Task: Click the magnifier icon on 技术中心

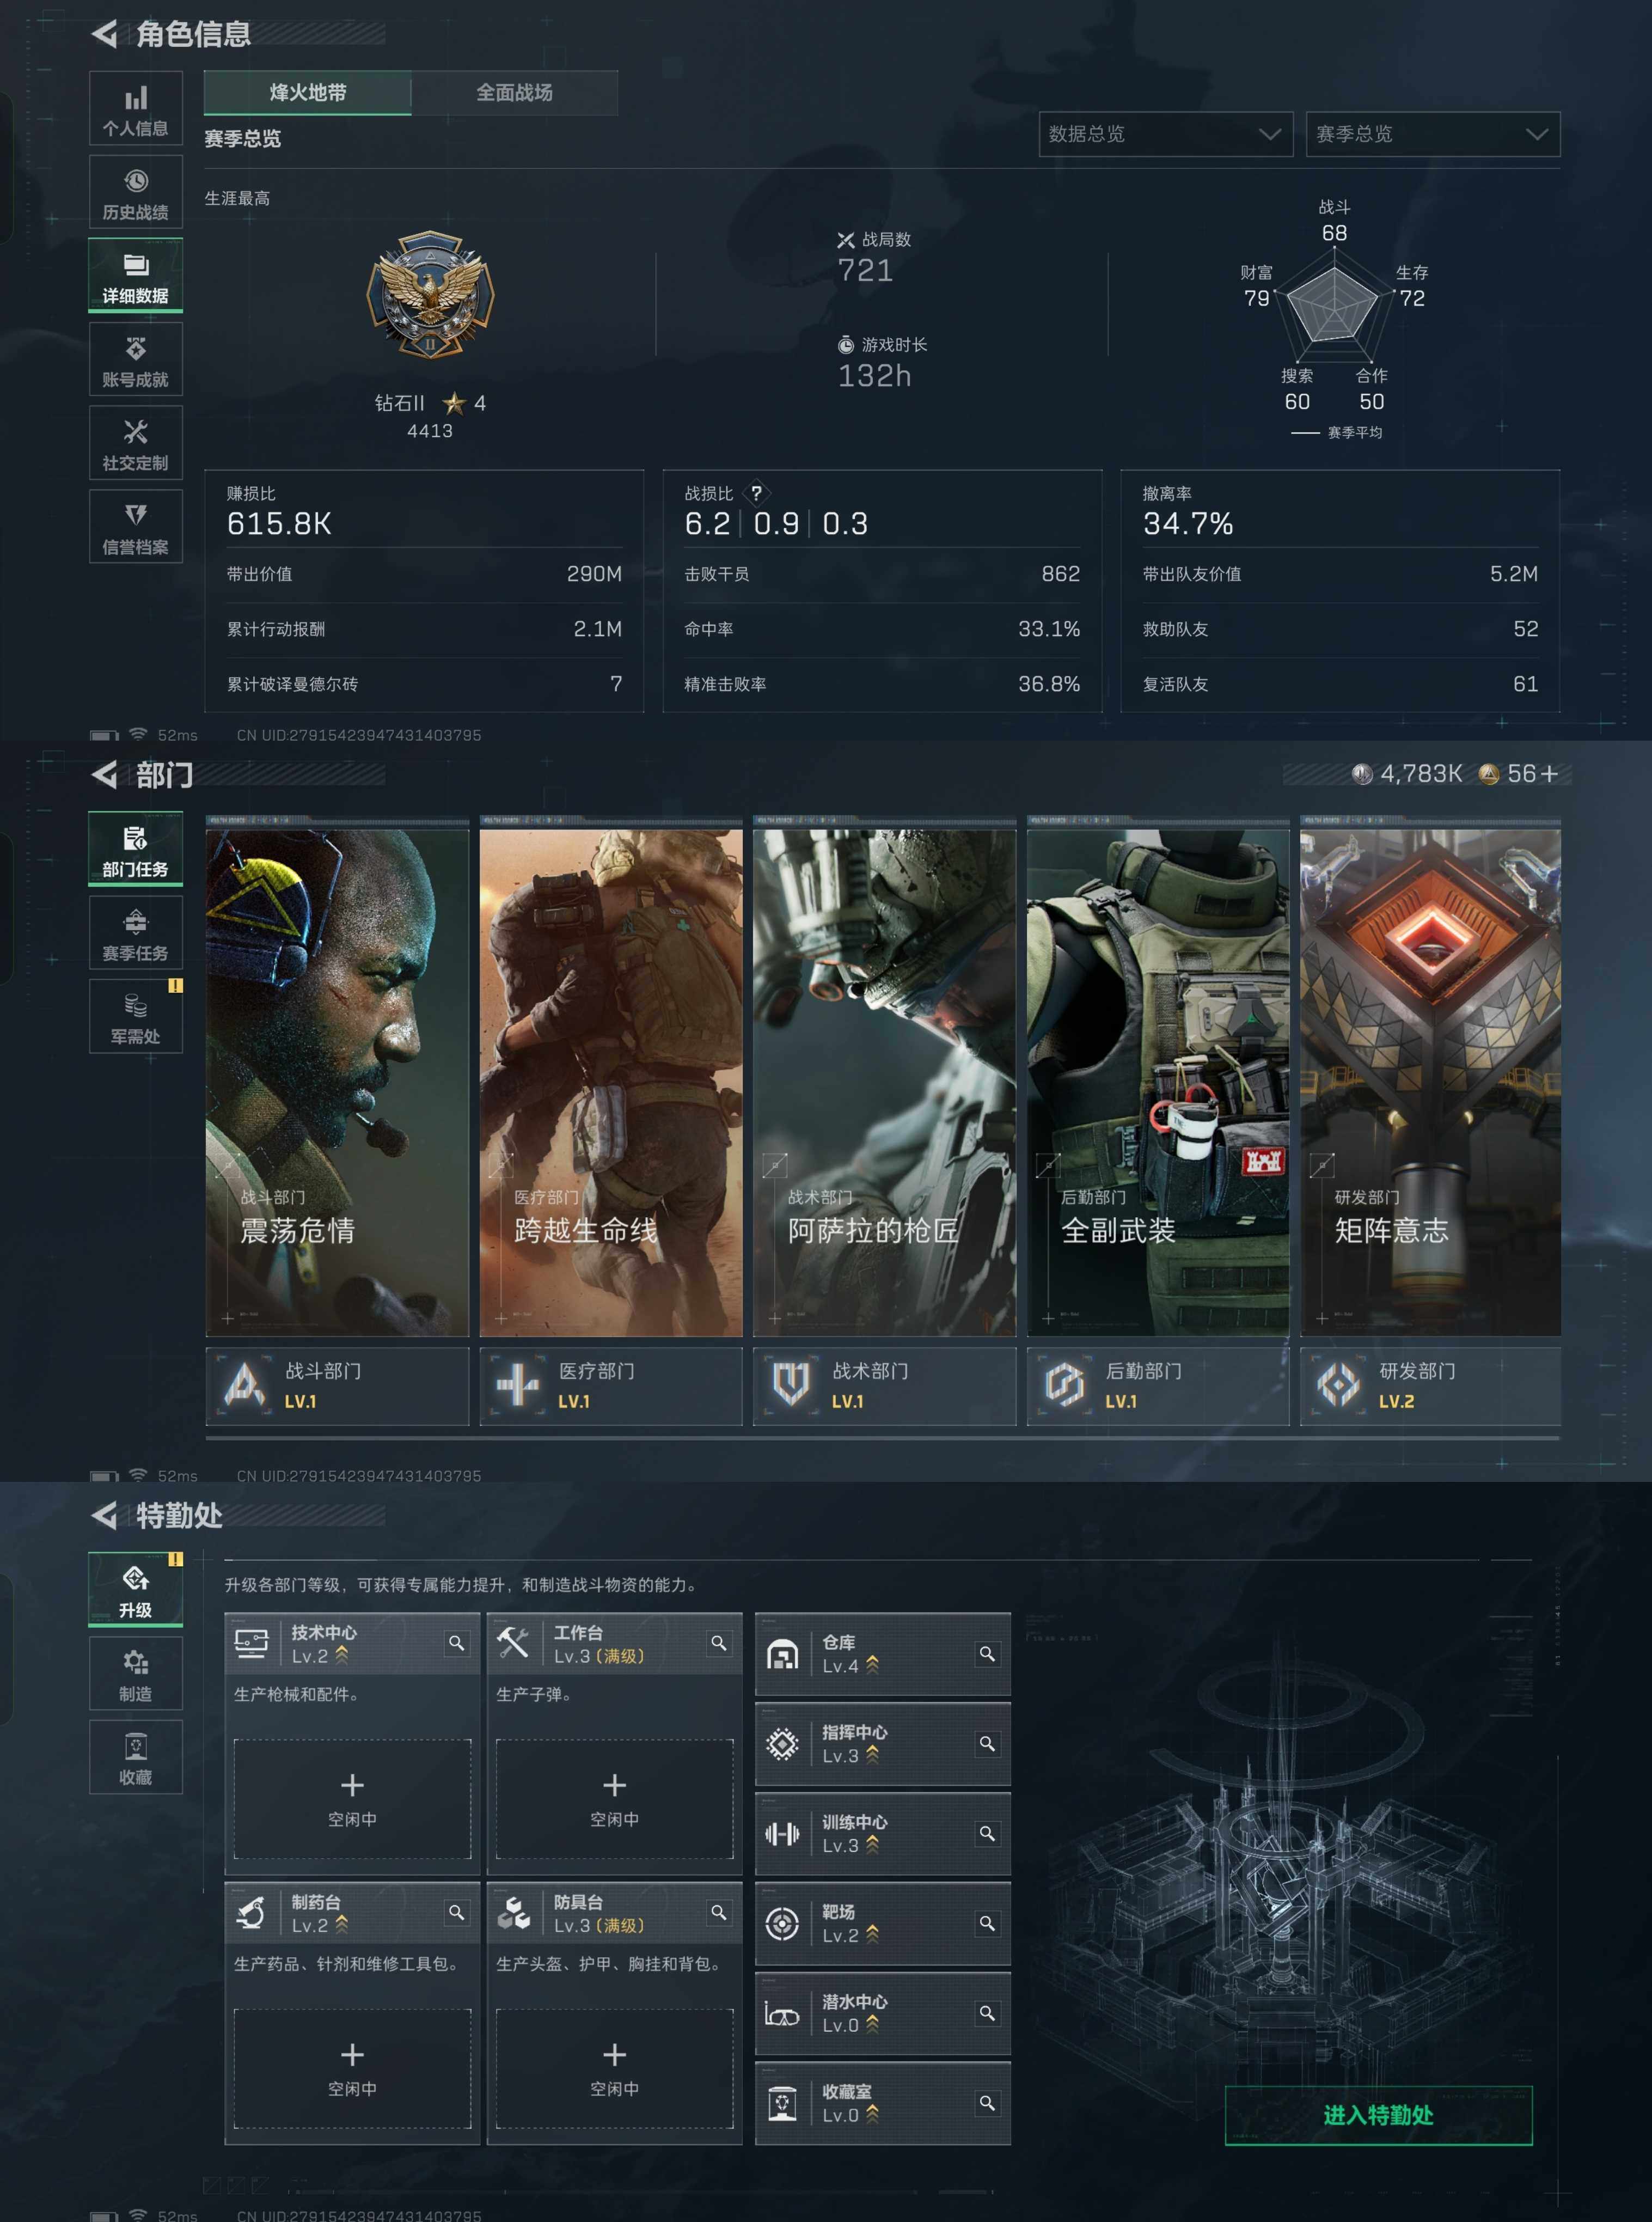Action: tap(456, 1643)
